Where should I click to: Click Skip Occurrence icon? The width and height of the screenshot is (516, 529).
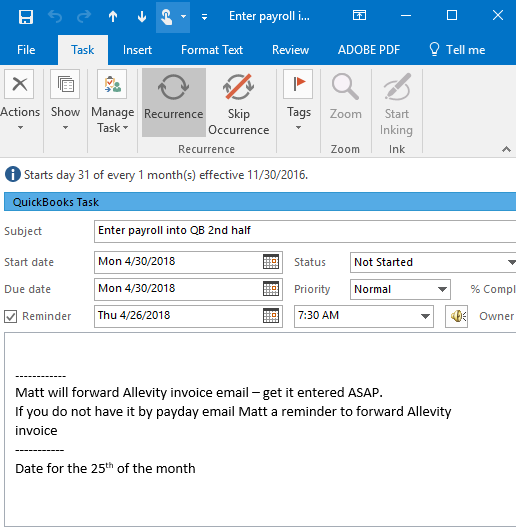pos(238,102)
